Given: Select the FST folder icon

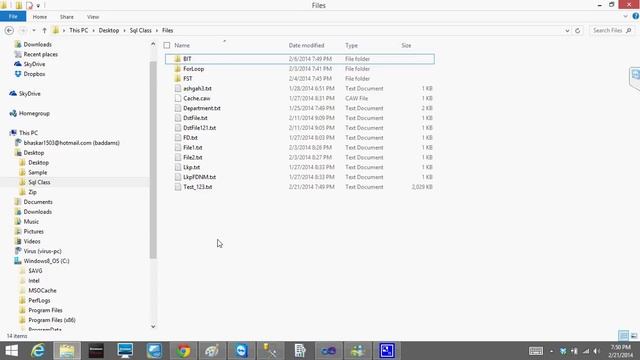Looking at the screenshot, I should pyautogui.click(x=178, y=78).
